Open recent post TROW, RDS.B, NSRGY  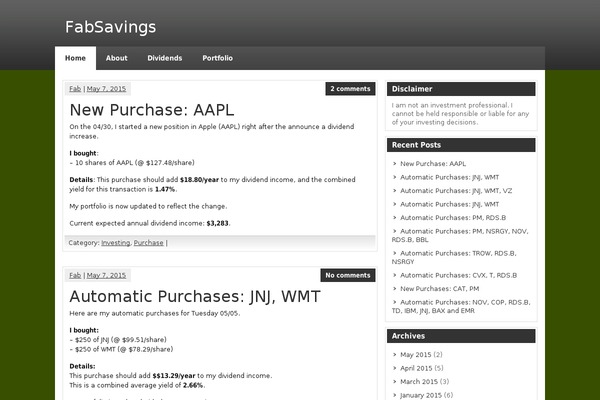(x=454, y=257)
